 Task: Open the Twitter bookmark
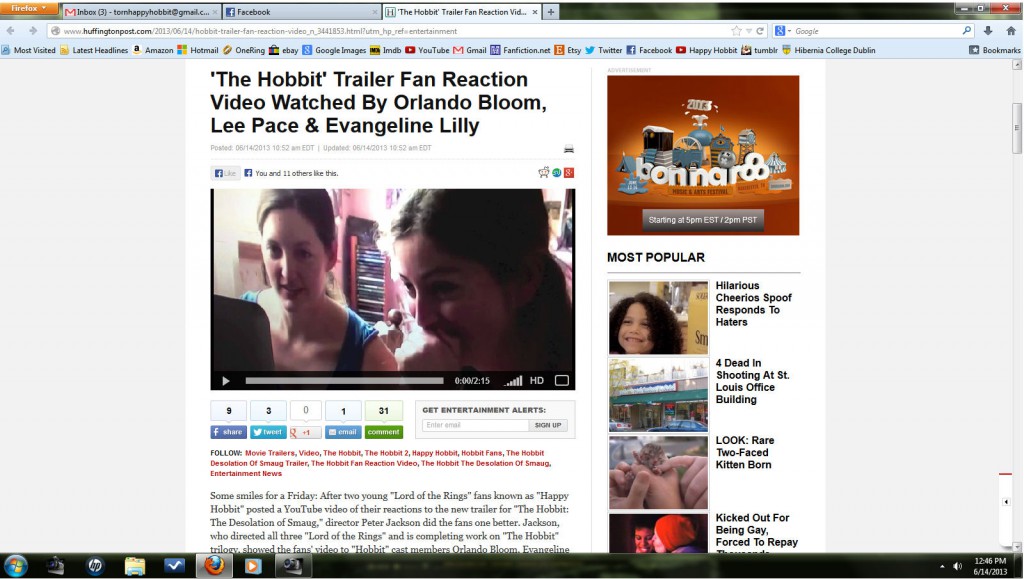click(604, 50)
